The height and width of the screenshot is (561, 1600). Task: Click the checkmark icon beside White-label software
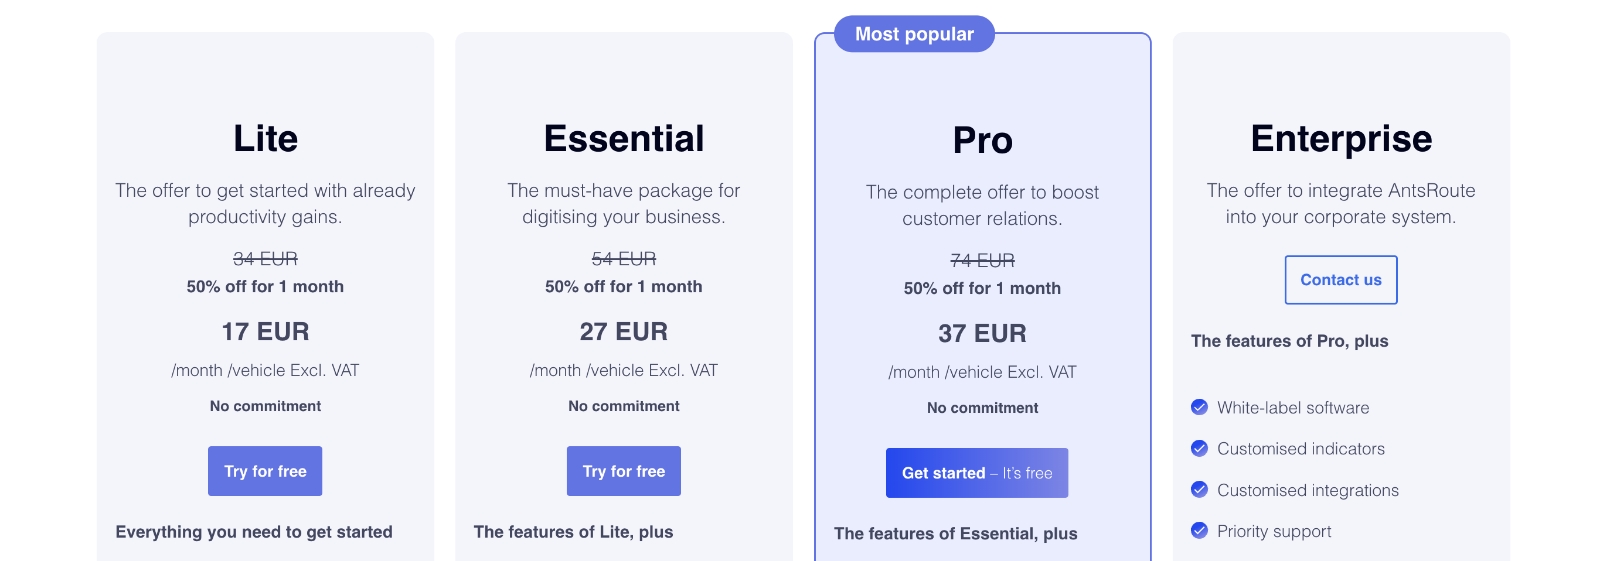[1199, 407]
